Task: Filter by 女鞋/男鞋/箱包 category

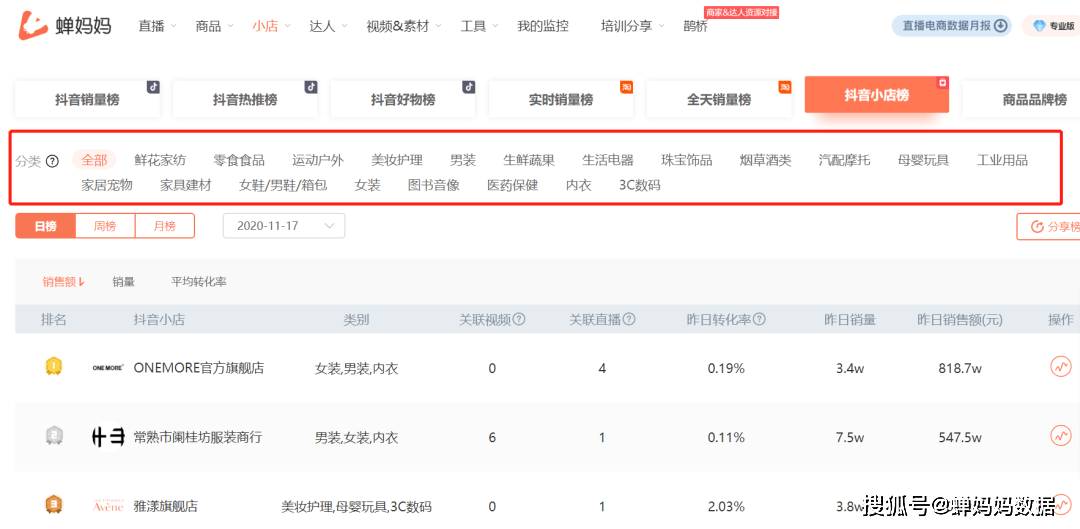Action: (x=283, y=185)
